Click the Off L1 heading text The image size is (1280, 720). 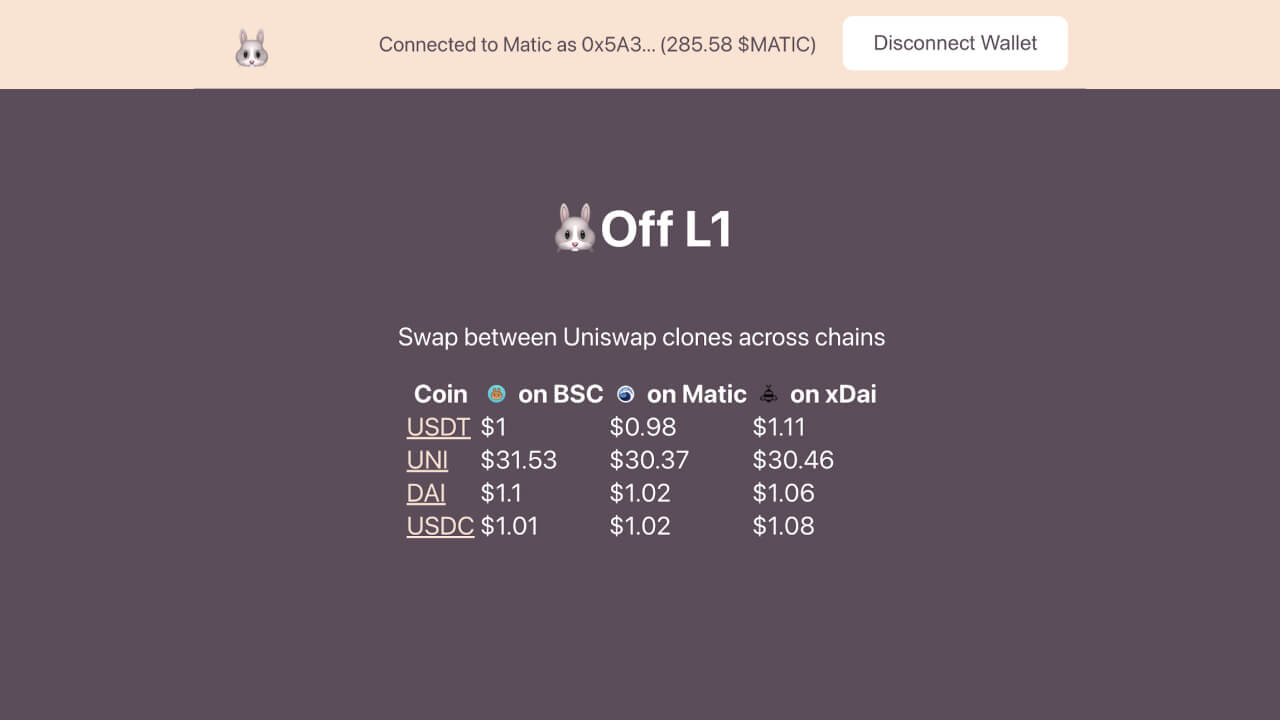(666, 229)
